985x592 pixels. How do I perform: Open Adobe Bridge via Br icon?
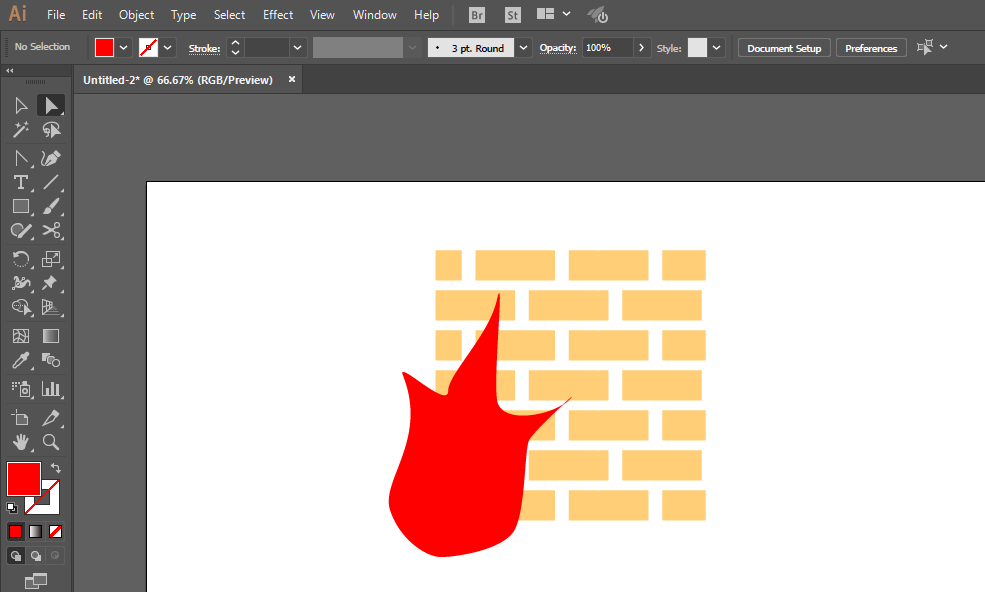pos(477,15)
